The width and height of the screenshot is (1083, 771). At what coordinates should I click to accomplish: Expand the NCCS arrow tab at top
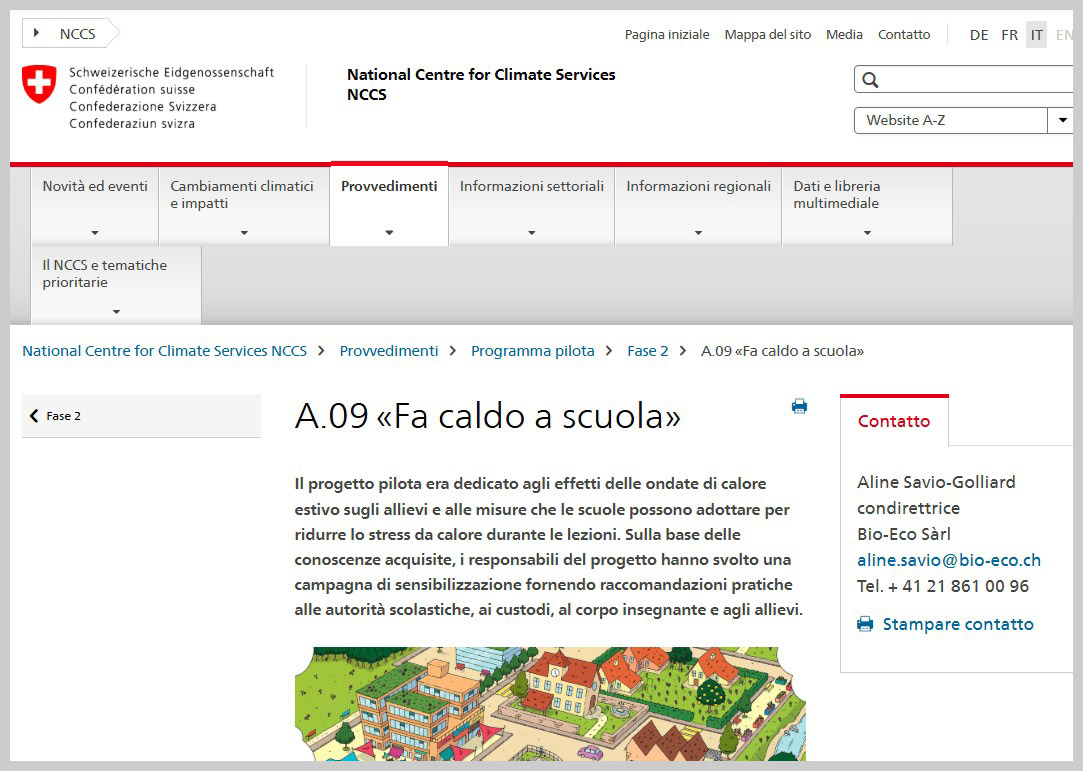pos(67,34)
